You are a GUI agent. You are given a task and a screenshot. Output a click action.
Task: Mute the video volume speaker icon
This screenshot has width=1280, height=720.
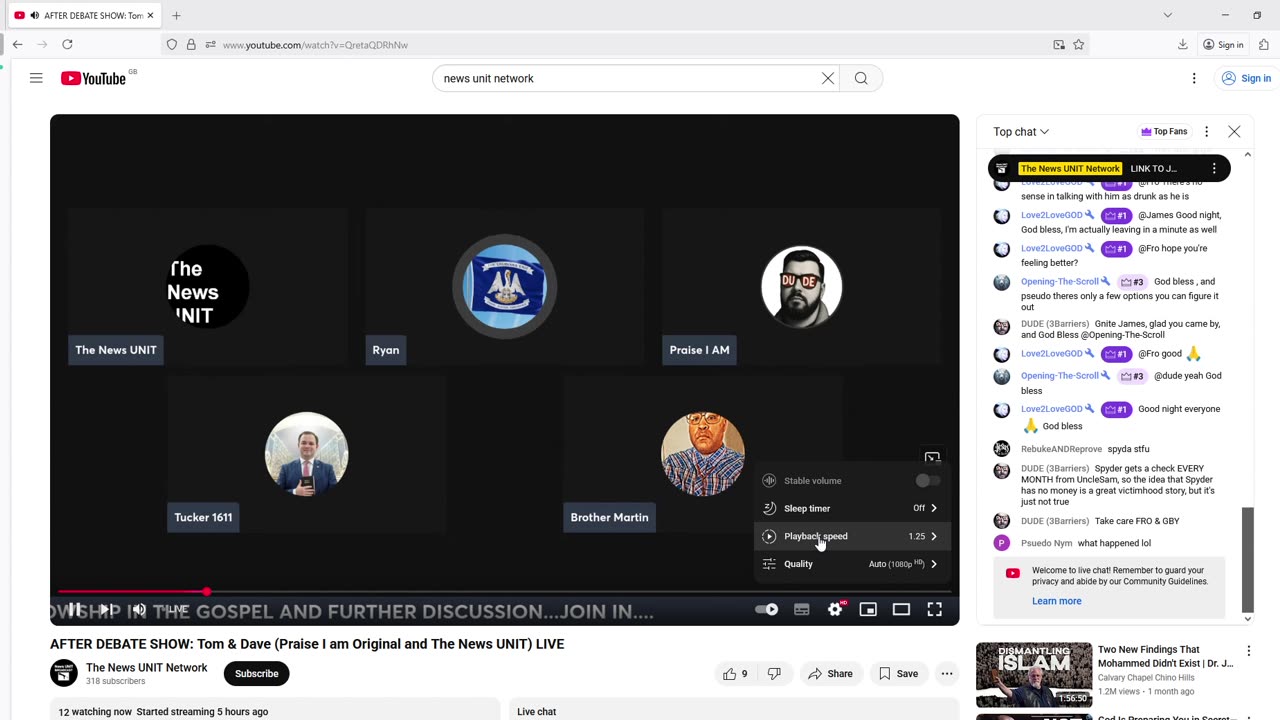pos(139,609)
